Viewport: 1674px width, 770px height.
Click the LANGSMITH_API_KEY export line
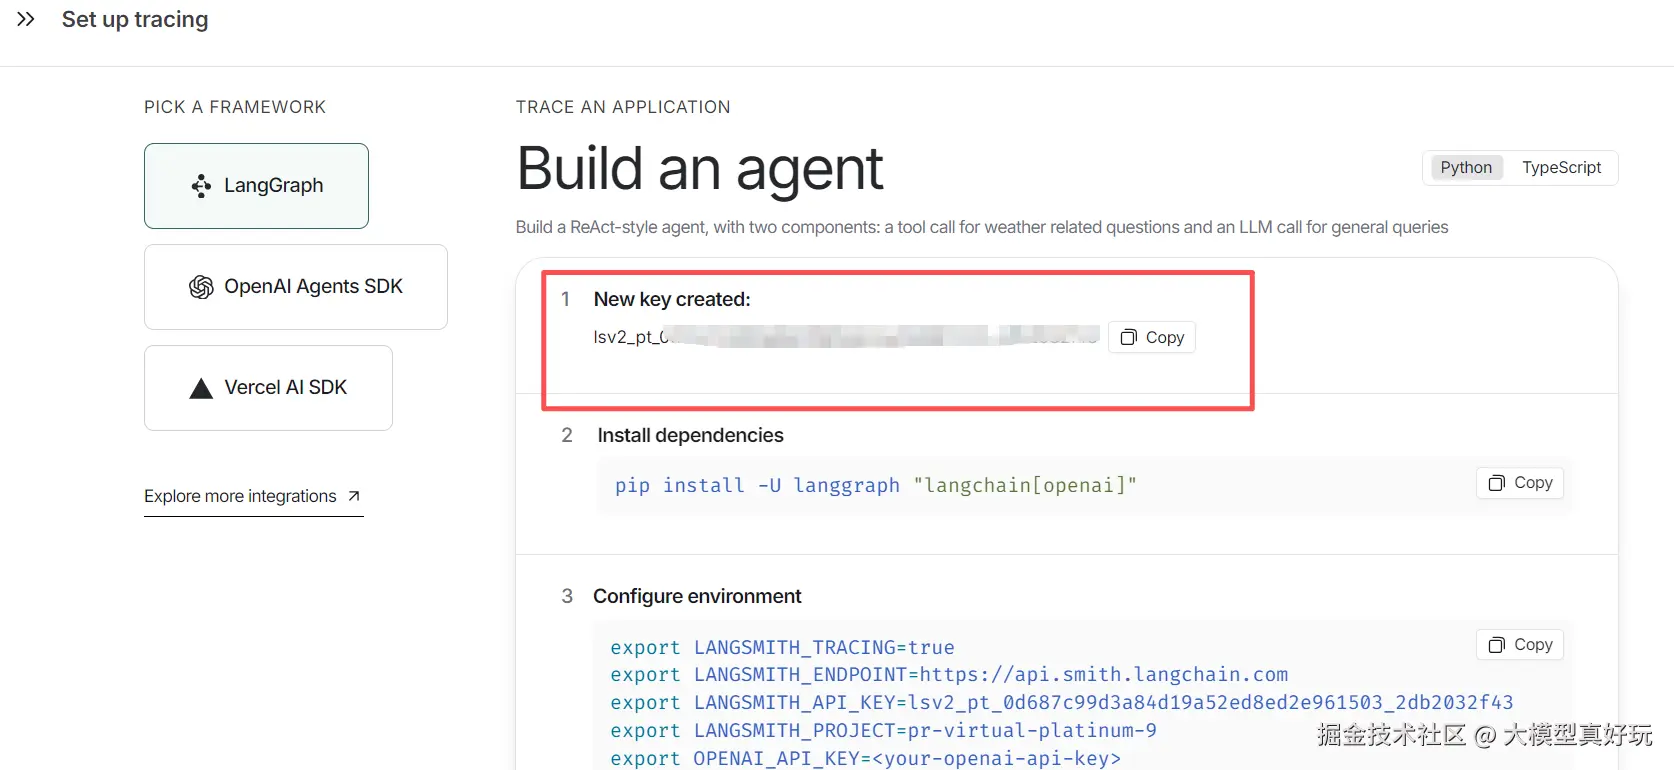point(1062,703)
